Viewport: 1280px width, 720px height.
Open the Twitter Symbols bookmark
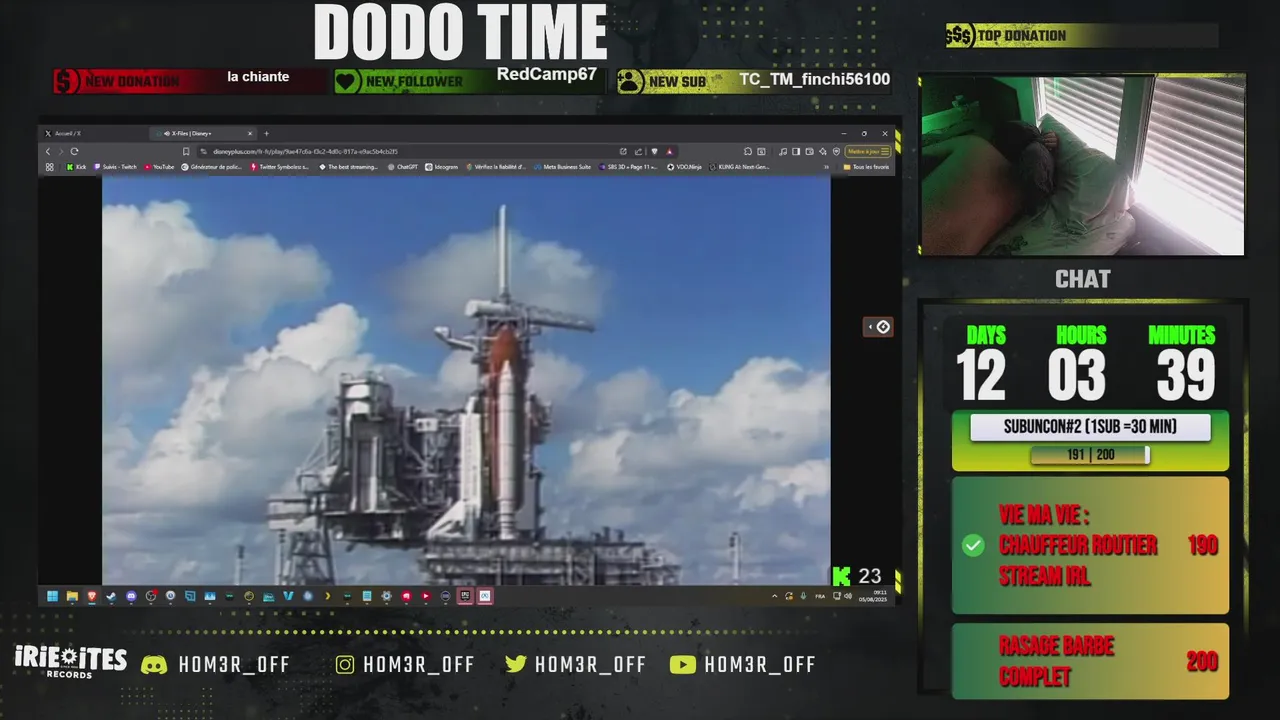280,167
